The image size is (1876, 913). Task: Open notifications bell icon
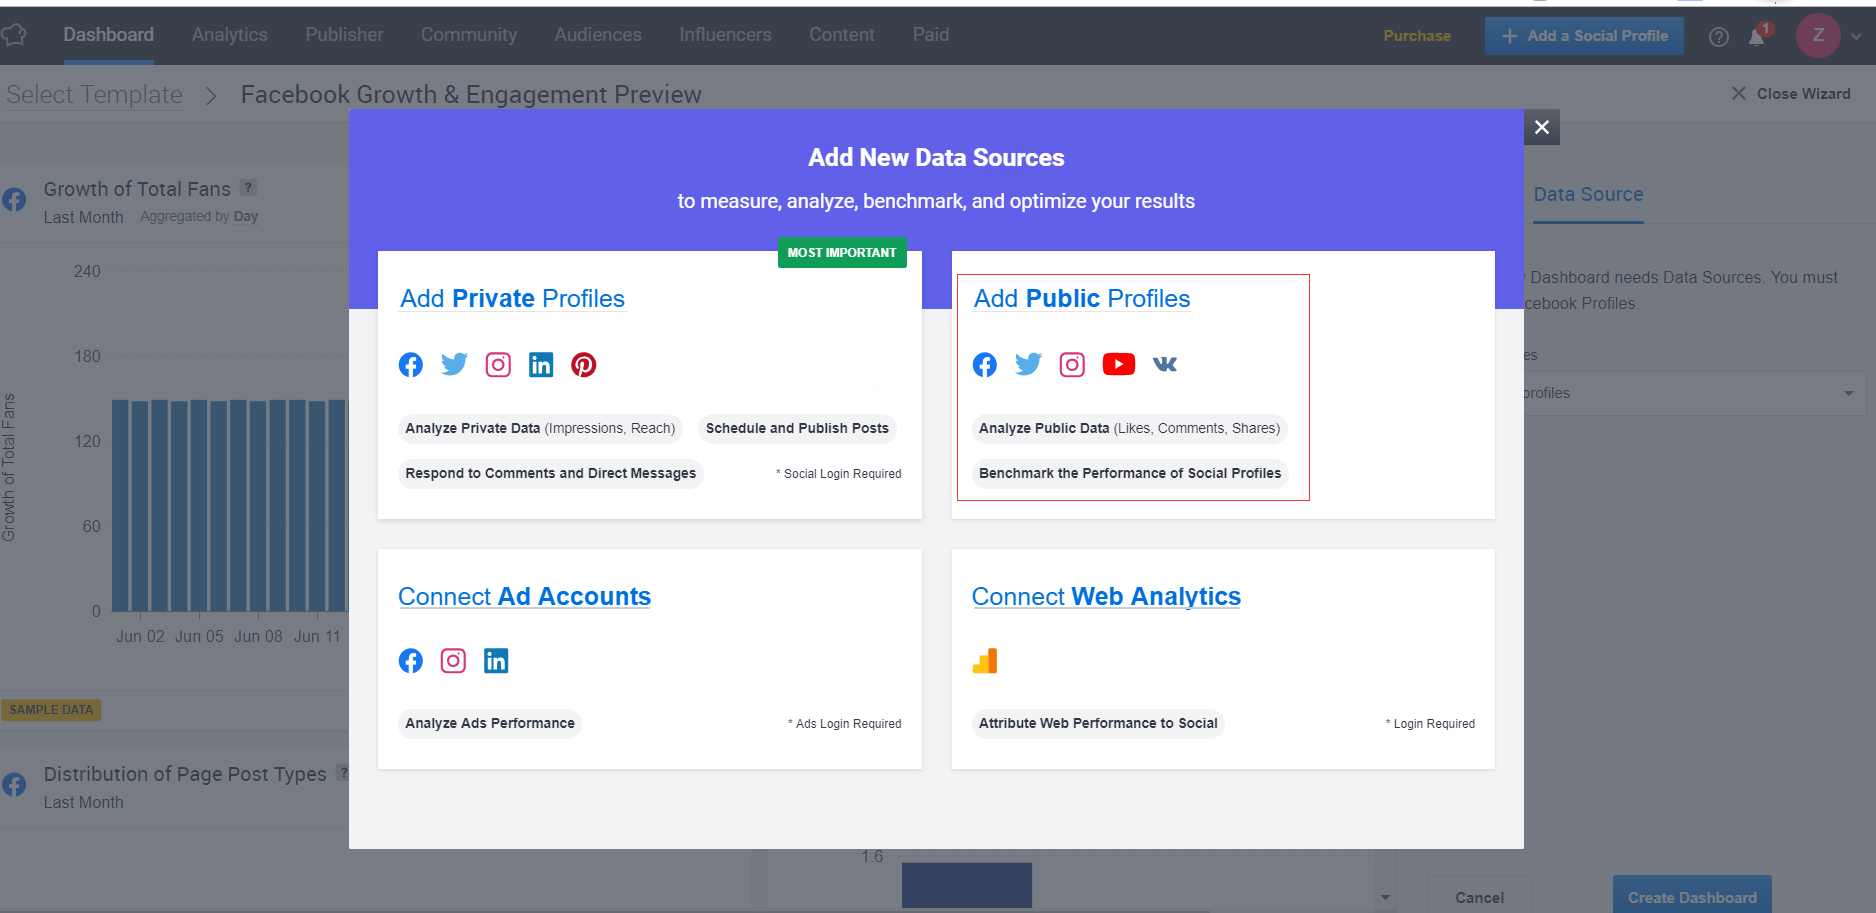coord(1757,36)
